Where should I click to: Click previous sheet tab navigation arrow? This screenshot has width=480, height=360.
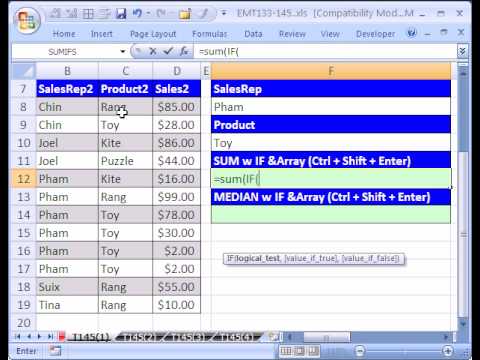[x=29, y=337]
